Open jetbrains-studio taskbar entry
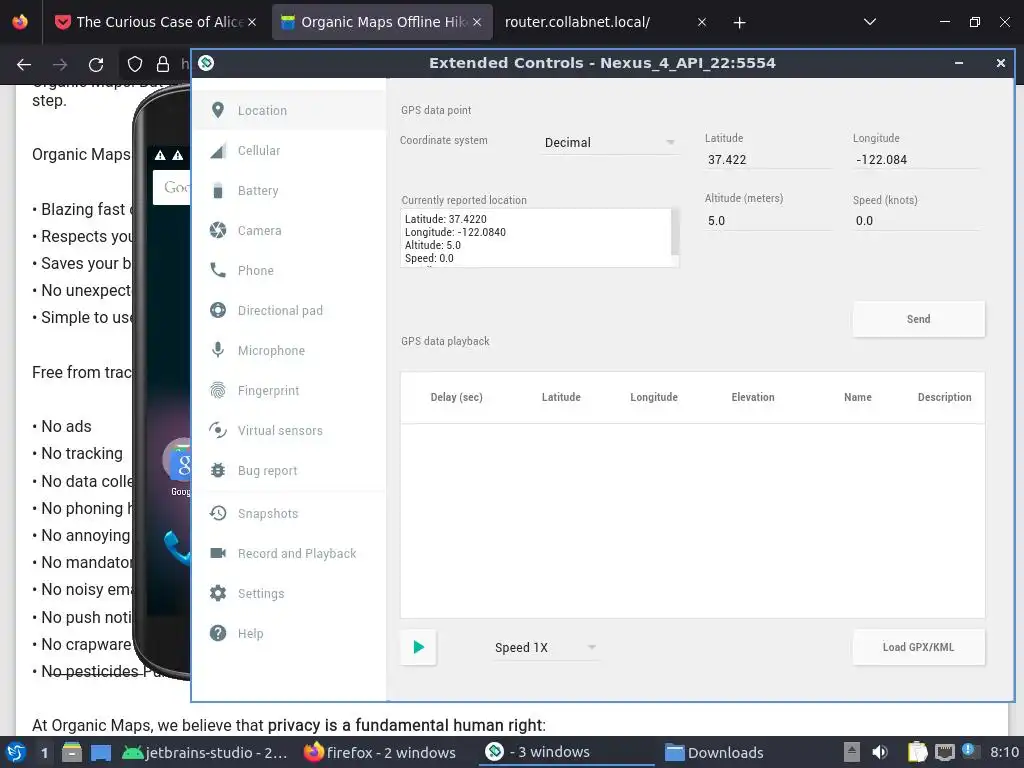Image resolution: width=1024 pixels, height=768 pixels. (x=205, y=752)
